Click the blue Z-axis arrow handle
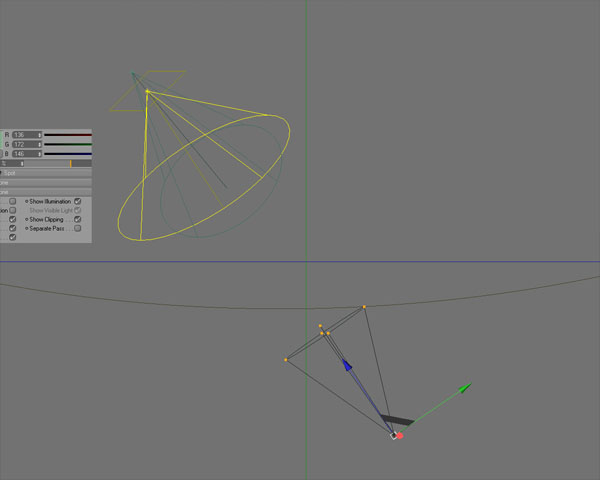 click(x=347, y=365)
